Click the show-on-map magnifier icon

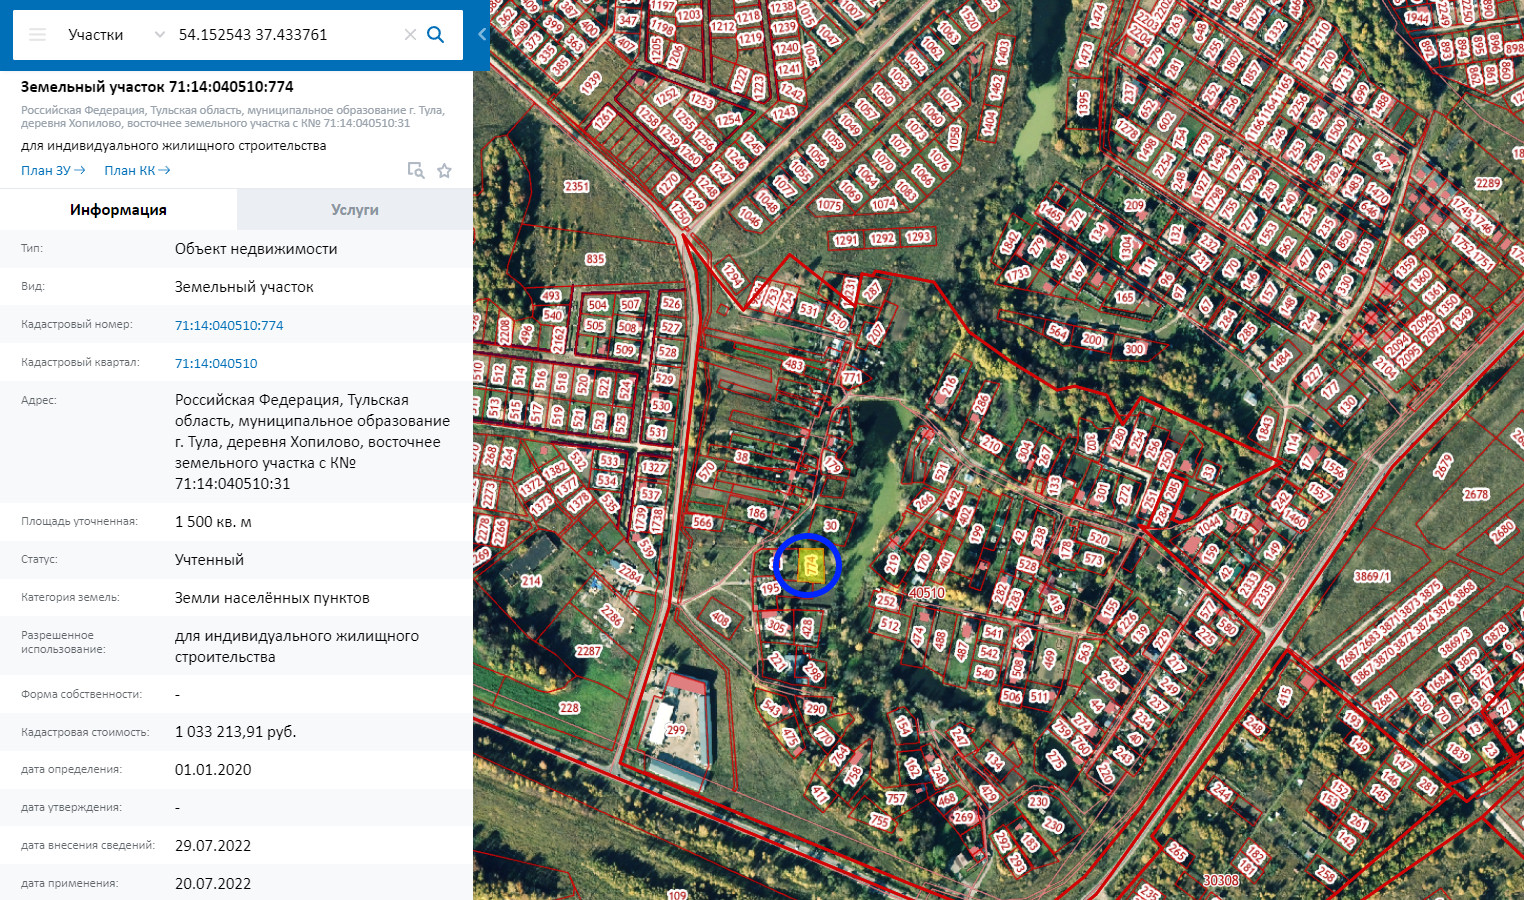tap(416, 171)
